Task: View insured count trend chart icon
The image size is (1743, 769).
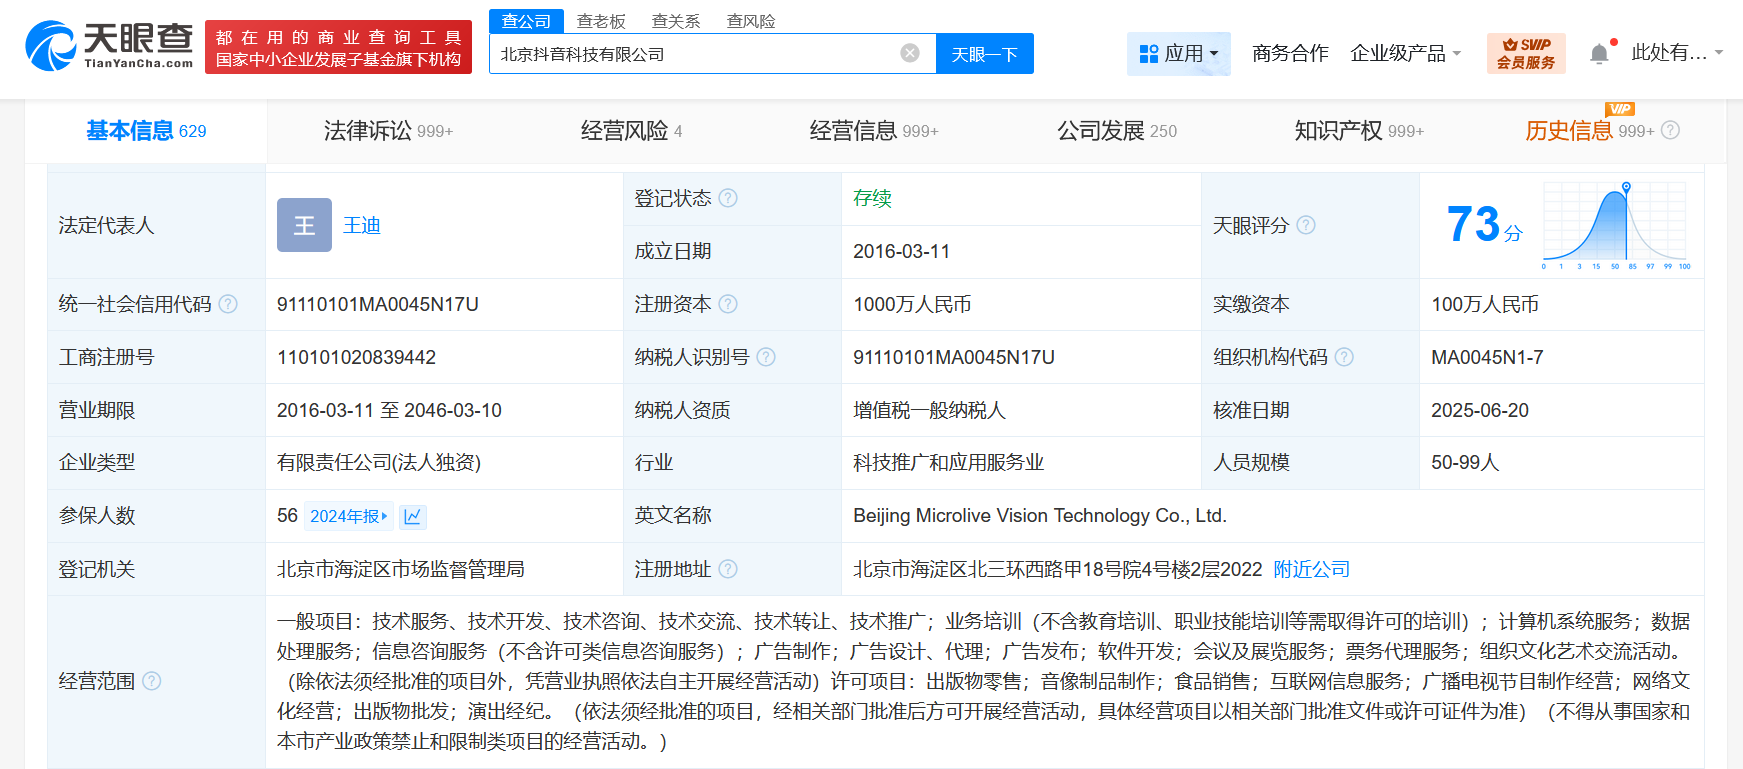Action: (x=412, y=516)
